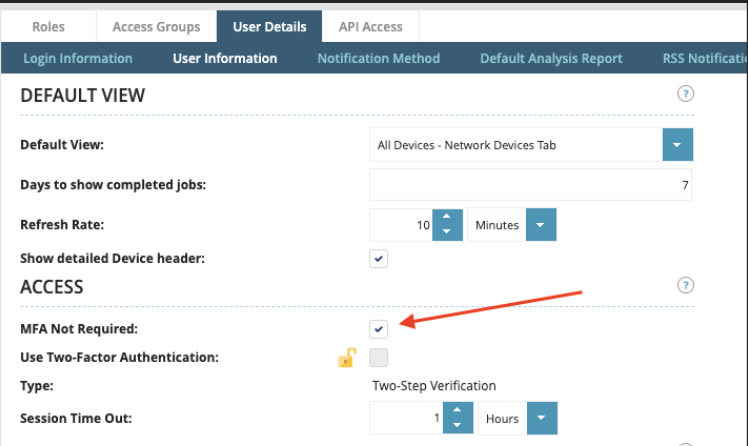Click the Days to show completed jobs field
The width and height of the screenshot is (748, 446).
pyautogui.click(x=530, y=185)
